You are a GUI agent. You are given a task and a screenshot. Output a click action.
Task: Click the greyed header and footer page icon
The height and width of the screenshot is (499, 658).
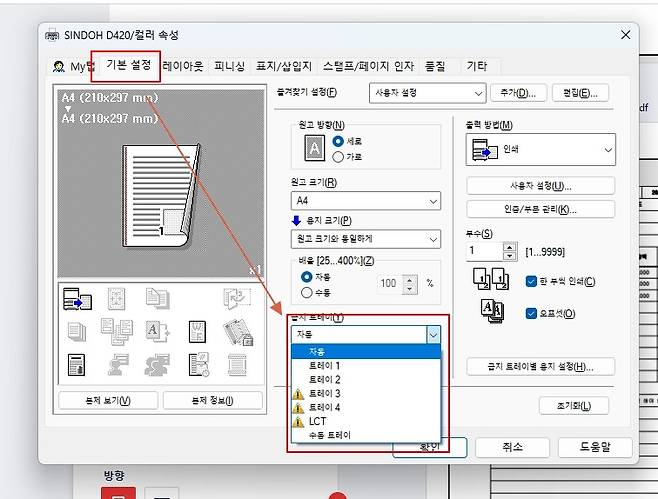click(238, 365)
